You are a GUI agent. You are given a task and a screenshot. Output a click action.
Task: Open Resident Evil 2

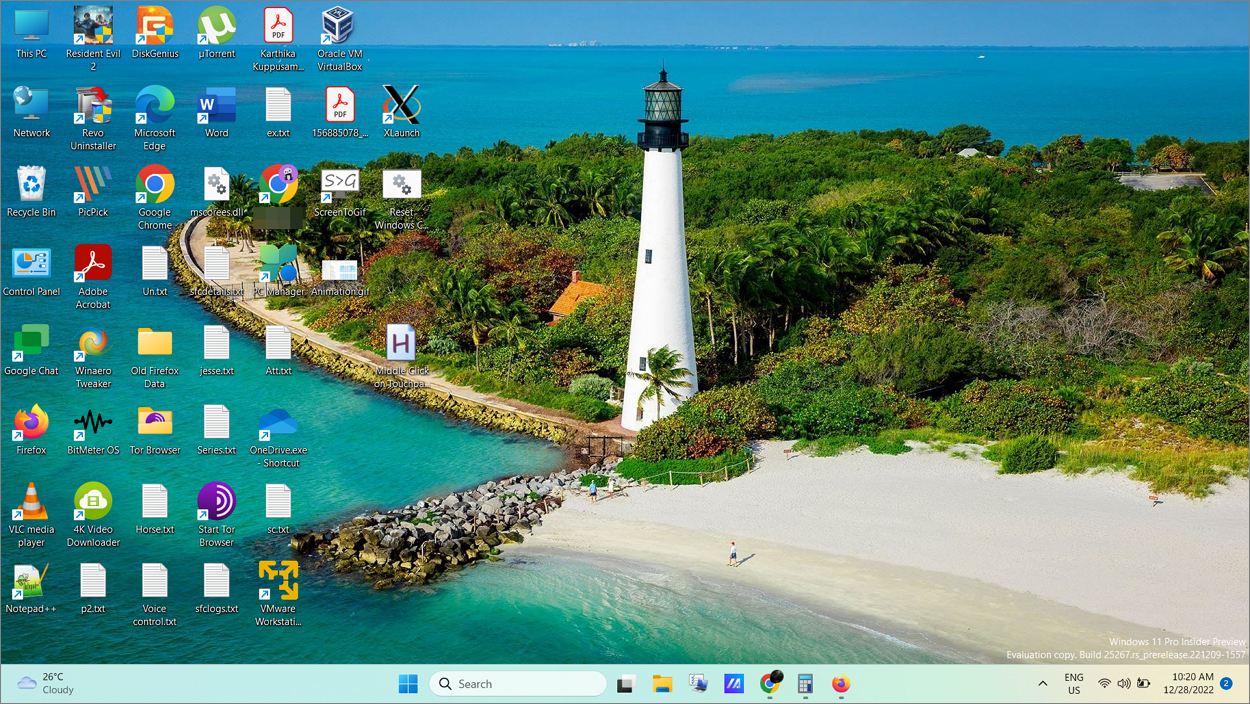coord(92,25)
